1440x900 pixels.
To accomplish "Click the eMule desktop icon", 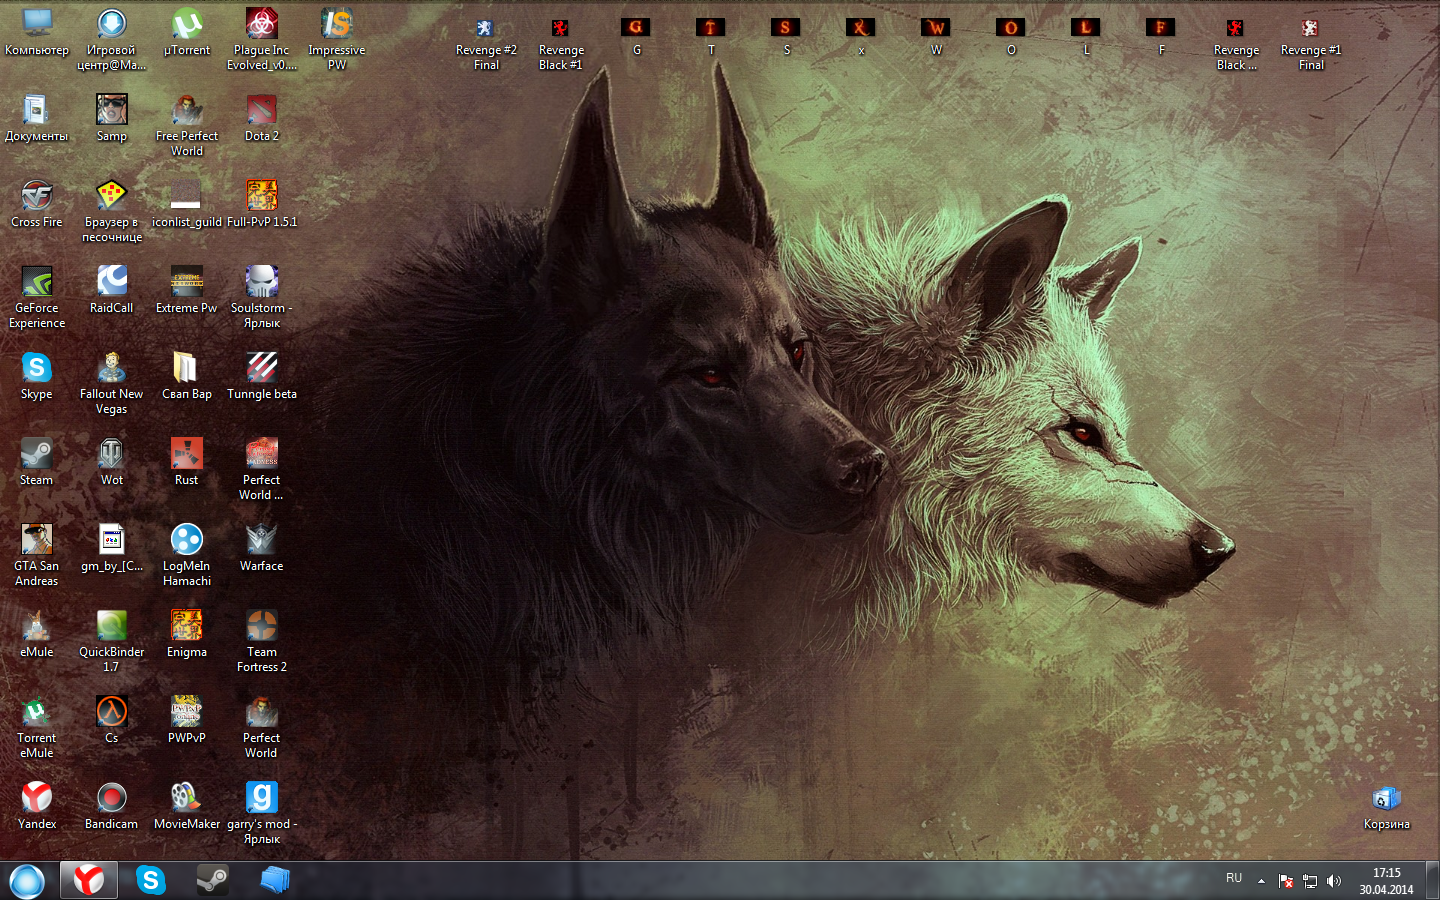I will 37,634.
